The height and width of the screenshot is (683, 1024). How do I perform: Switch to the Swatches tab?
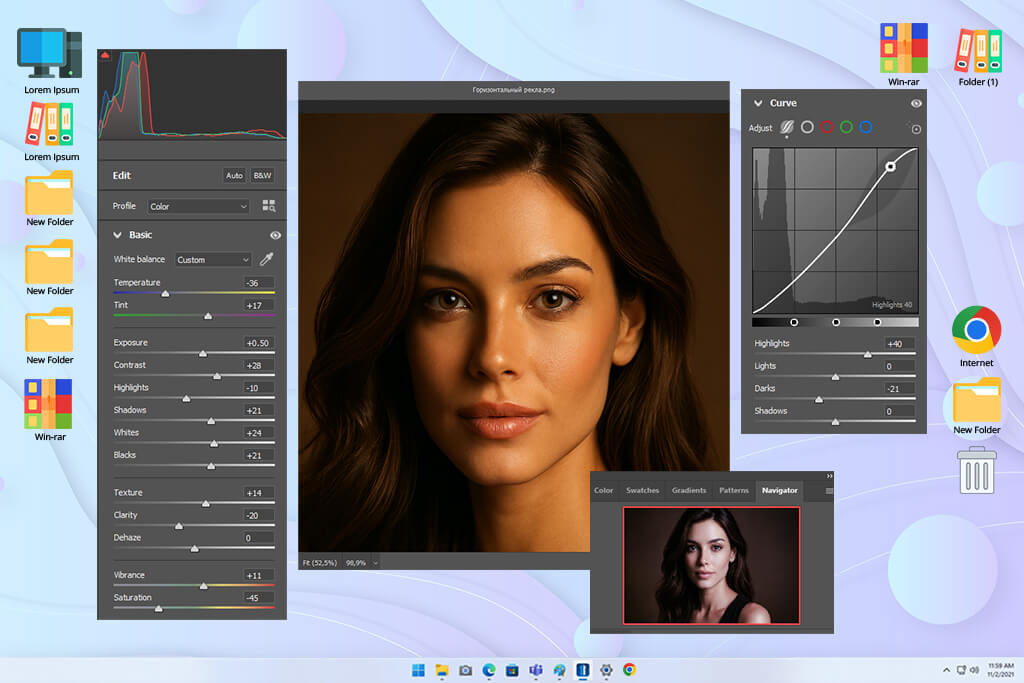[643, 490]
